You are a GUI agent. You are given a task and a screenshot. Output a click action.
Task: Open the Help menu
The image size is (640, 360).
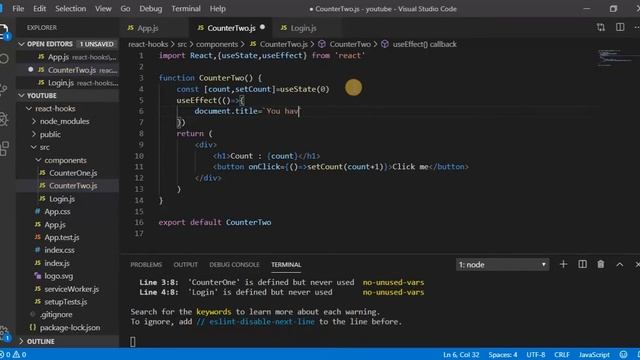218,9
